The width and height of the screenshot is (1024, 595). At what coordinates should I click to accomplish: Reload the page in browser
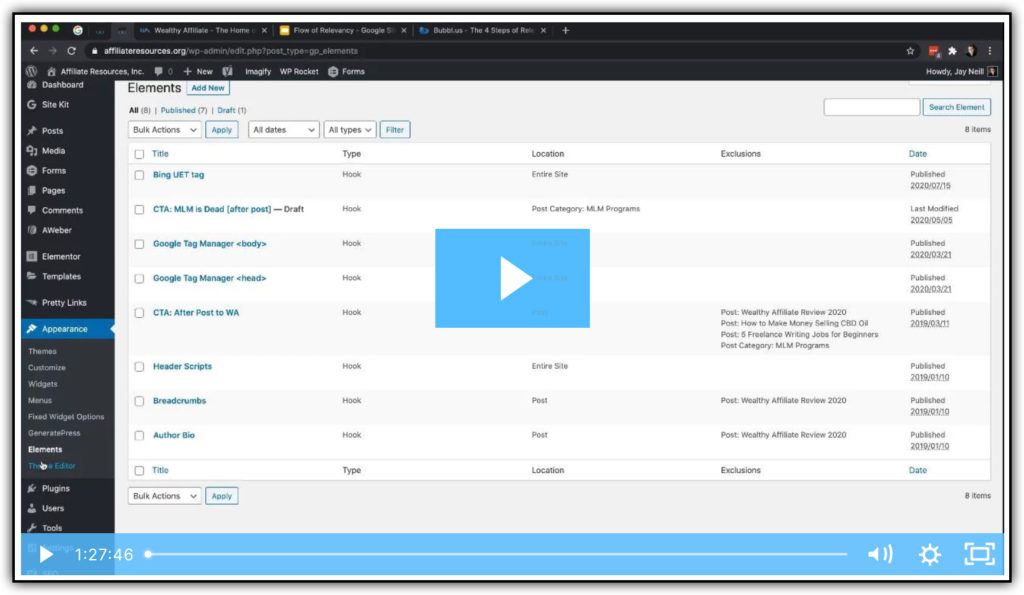pos(71,51)
